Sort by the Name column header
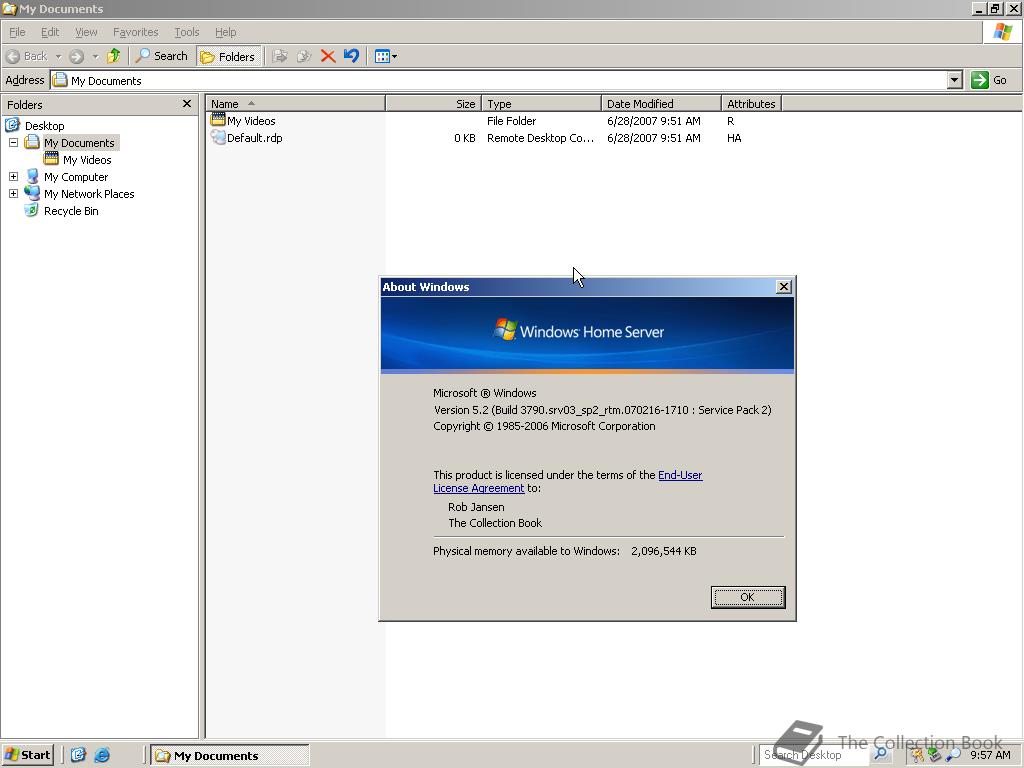The image size is (1024, 768). coord(296,104)
